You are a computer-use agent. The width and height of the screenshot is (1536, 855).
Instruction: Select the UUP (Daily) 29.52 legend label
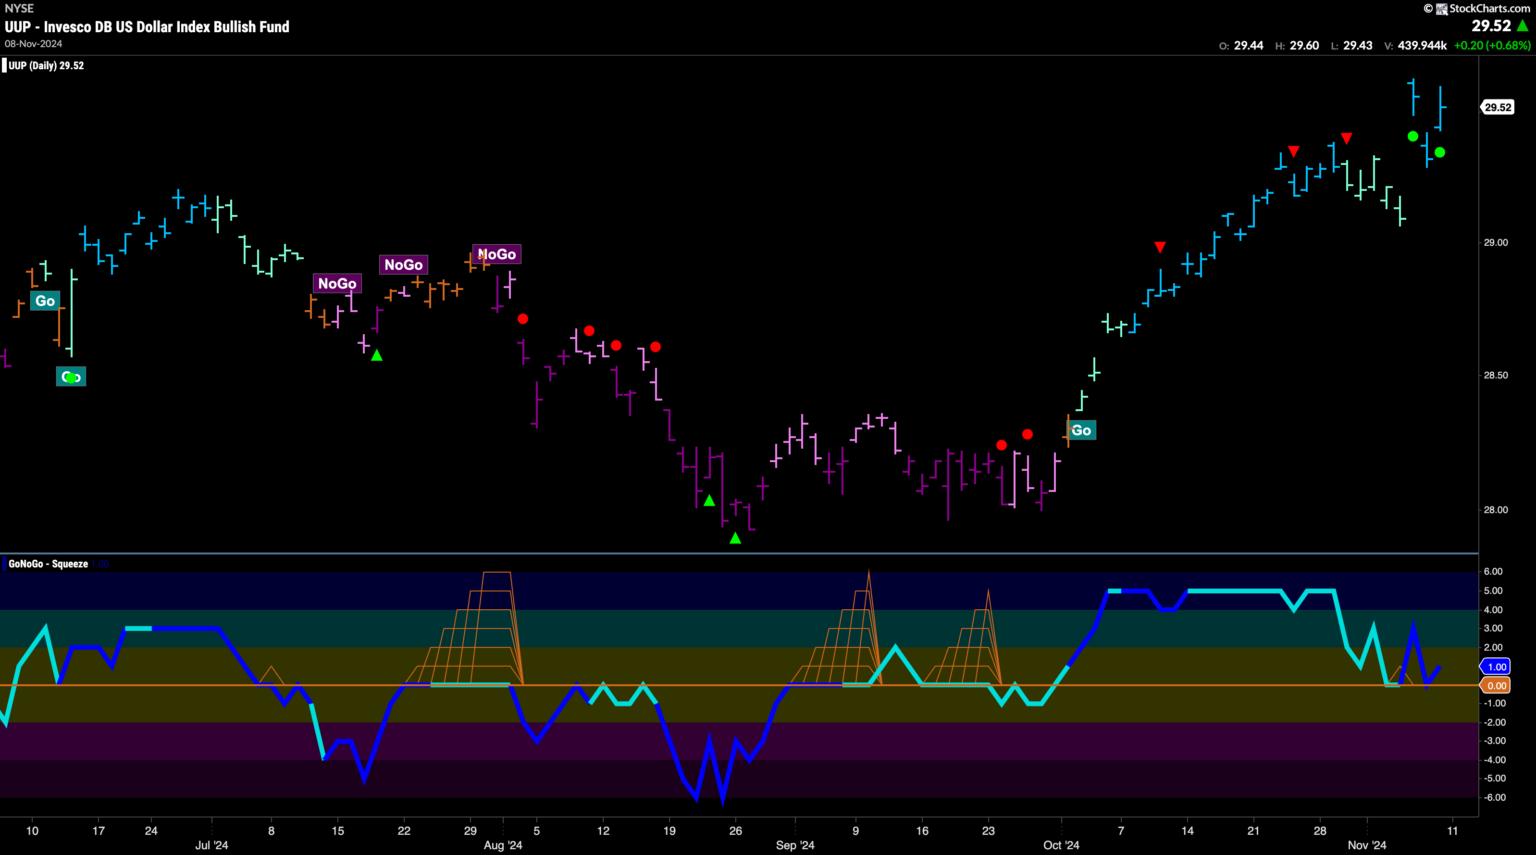(x=45, y=66)
